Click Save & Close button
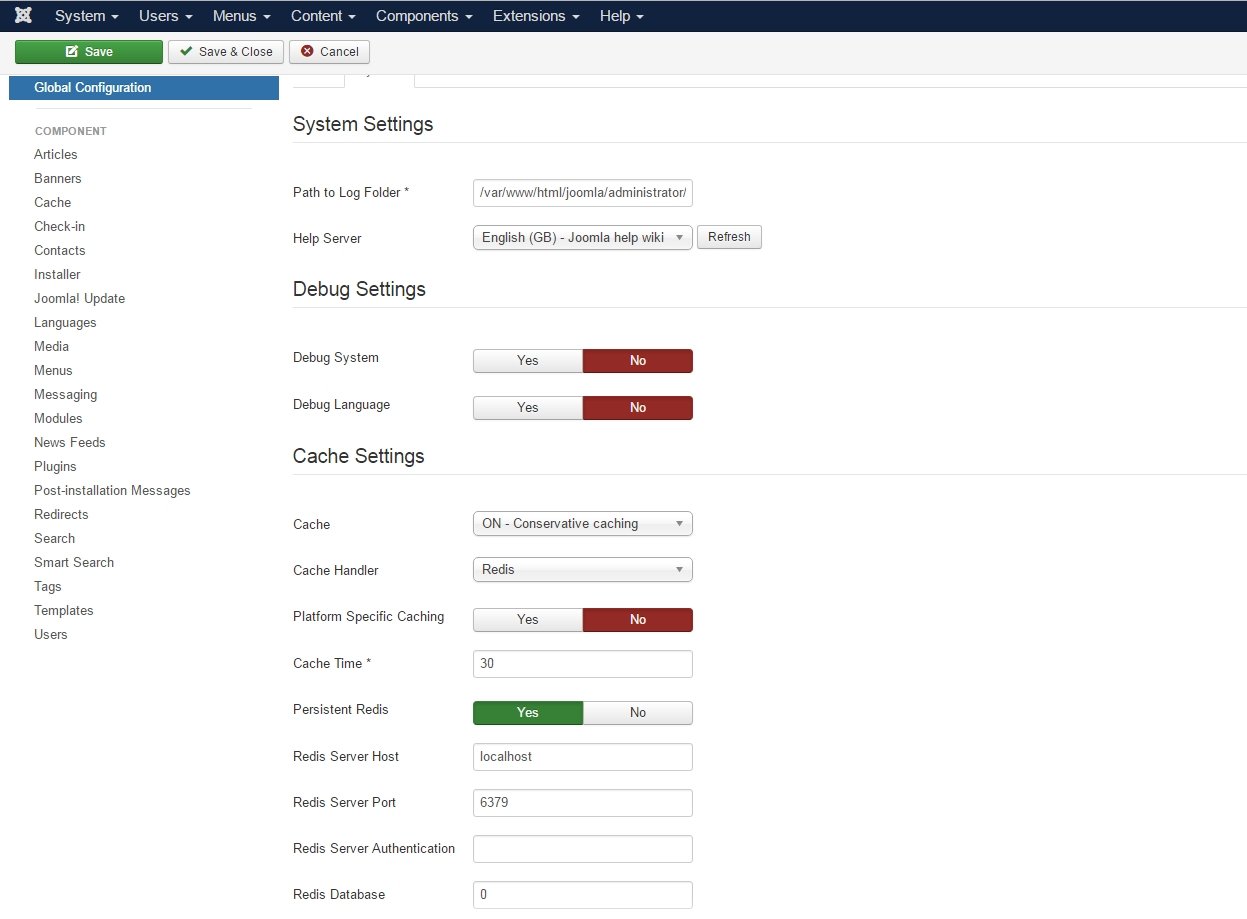Screen dimensions: 1247x919 click(226, 52)
